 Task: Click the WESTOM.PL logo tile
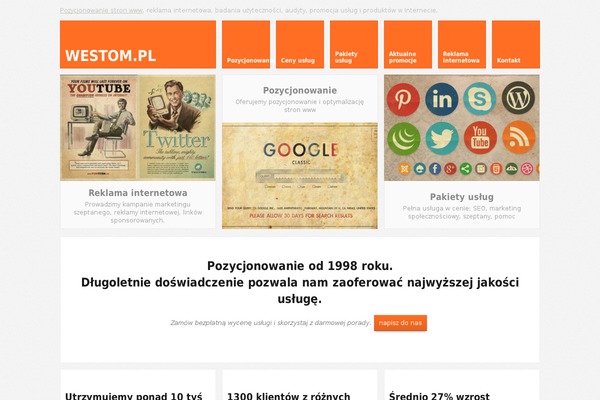(138, 44)
